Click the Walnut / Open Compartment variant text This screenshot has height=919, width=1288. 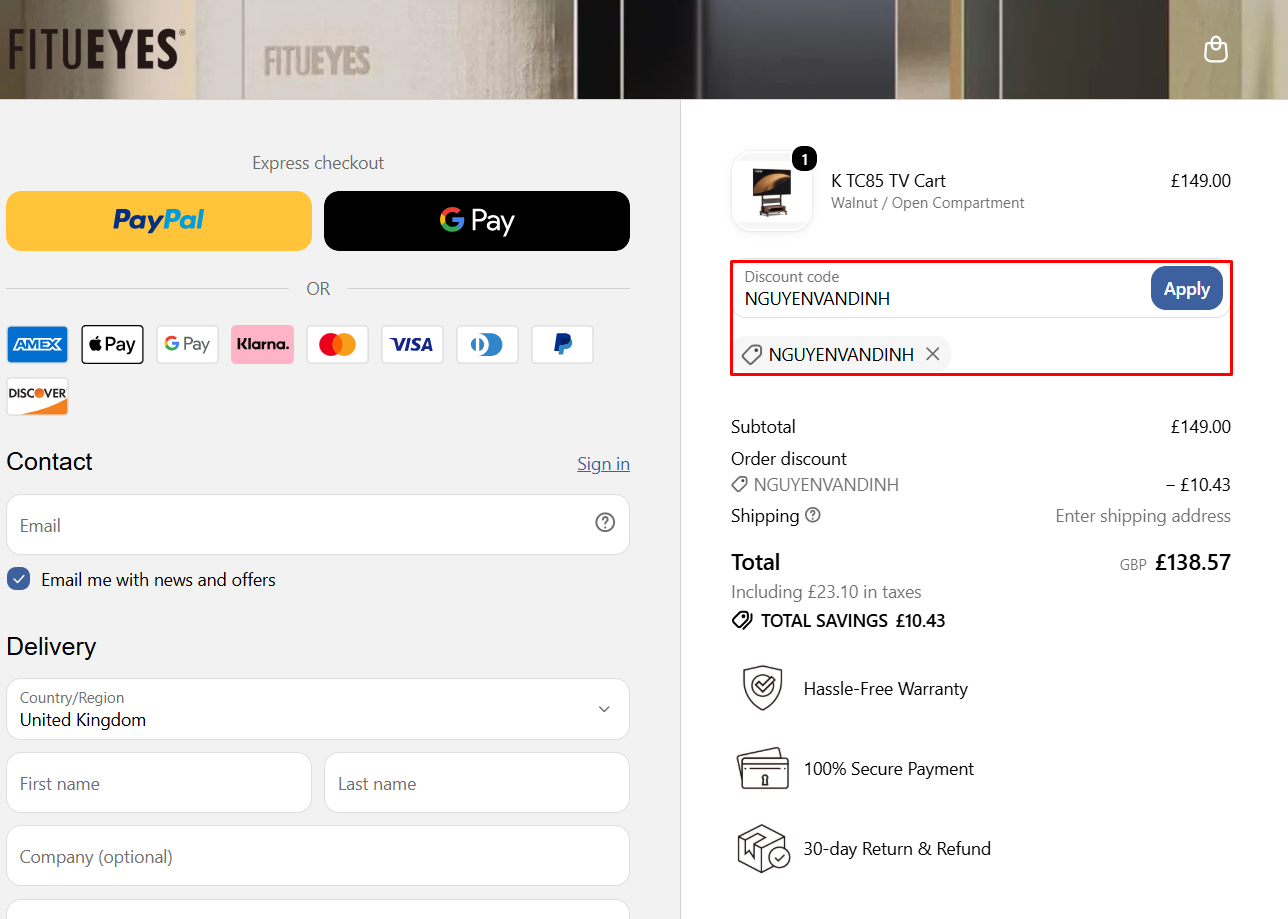928,203
